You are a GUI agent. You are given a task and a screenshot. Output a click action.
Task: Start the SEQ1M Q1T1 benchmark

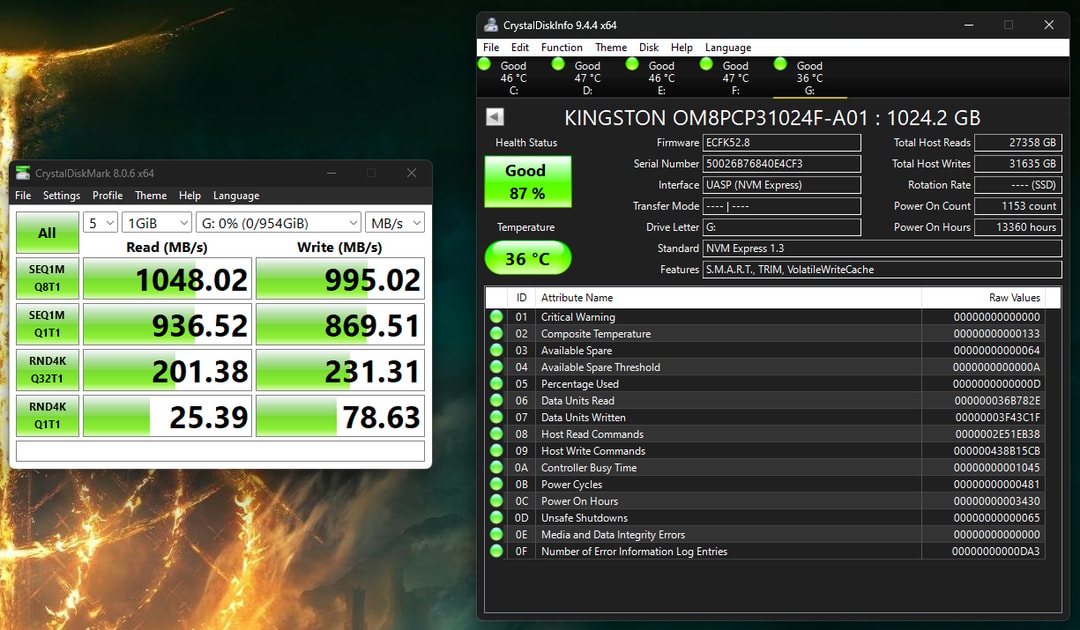48,324
